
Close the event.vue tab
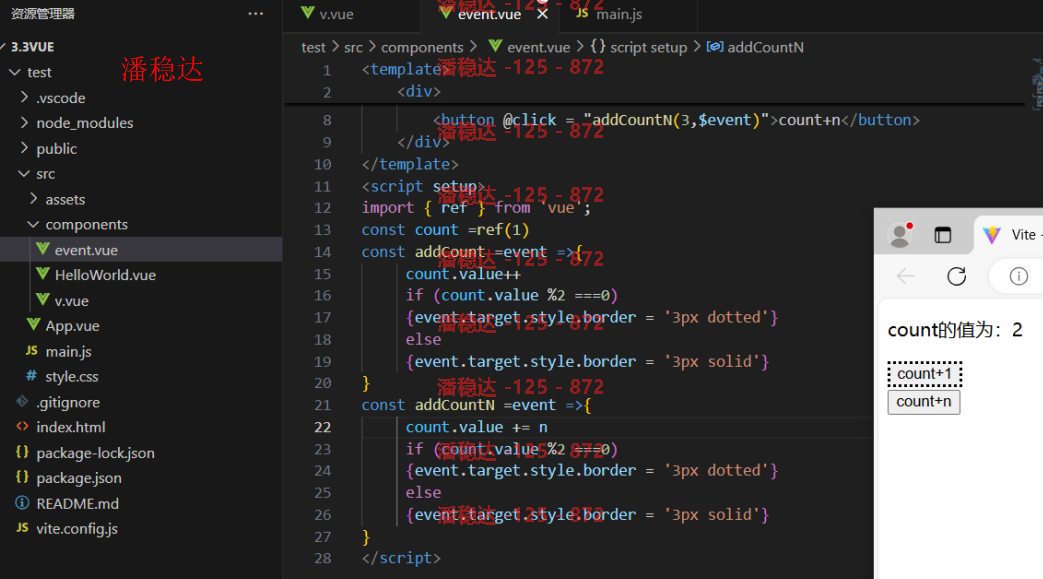pos(543,14)
